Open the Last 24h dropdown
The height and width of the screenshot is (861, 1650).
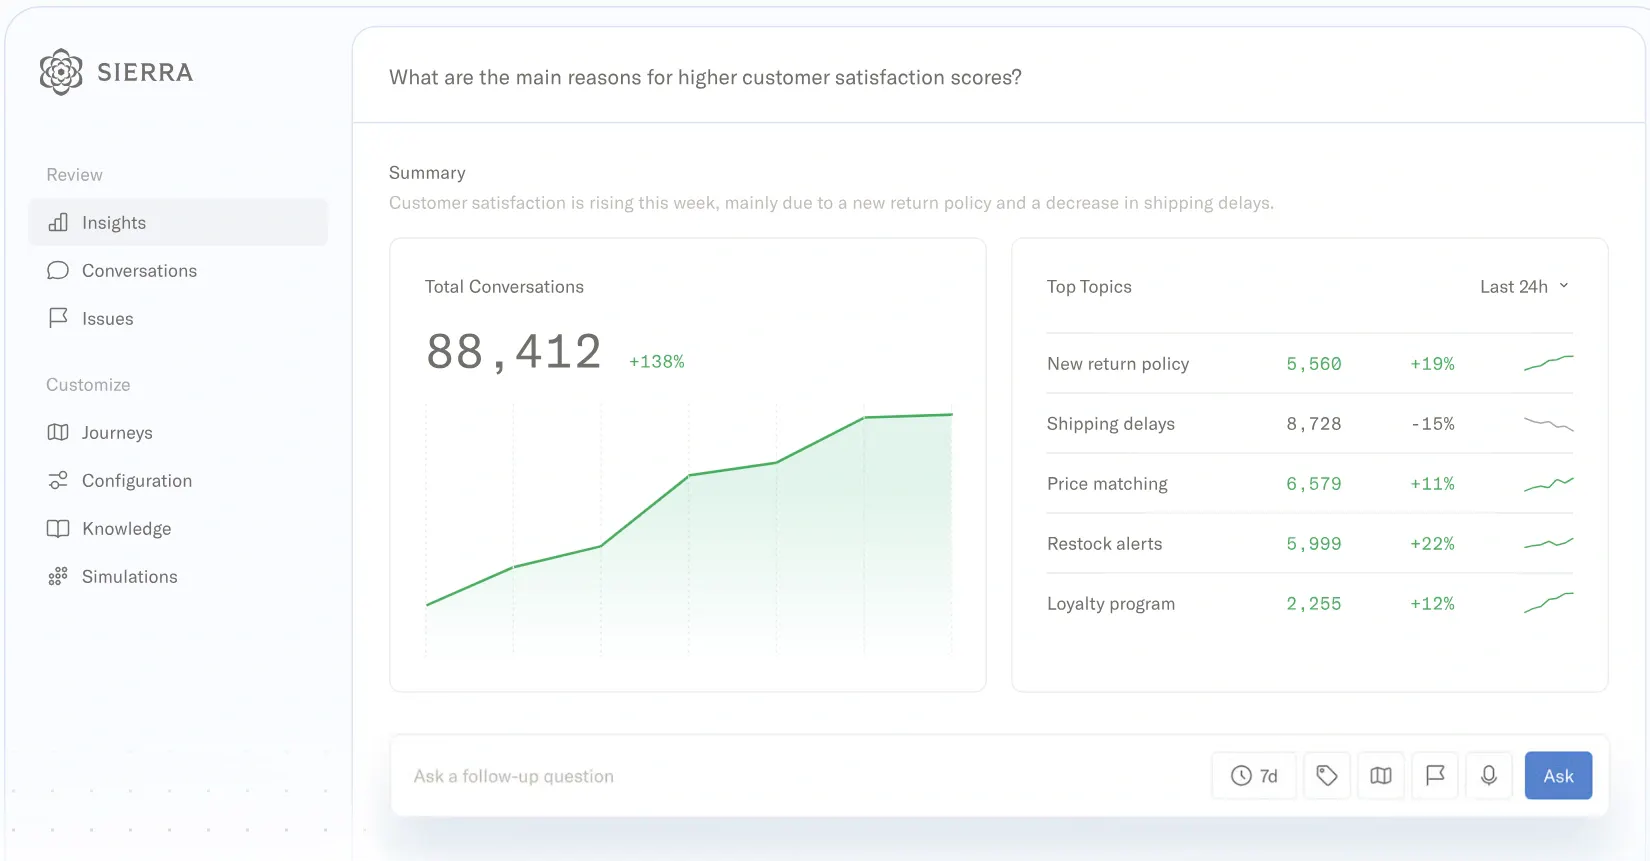pyautogui.click(x=1524, y=287)
